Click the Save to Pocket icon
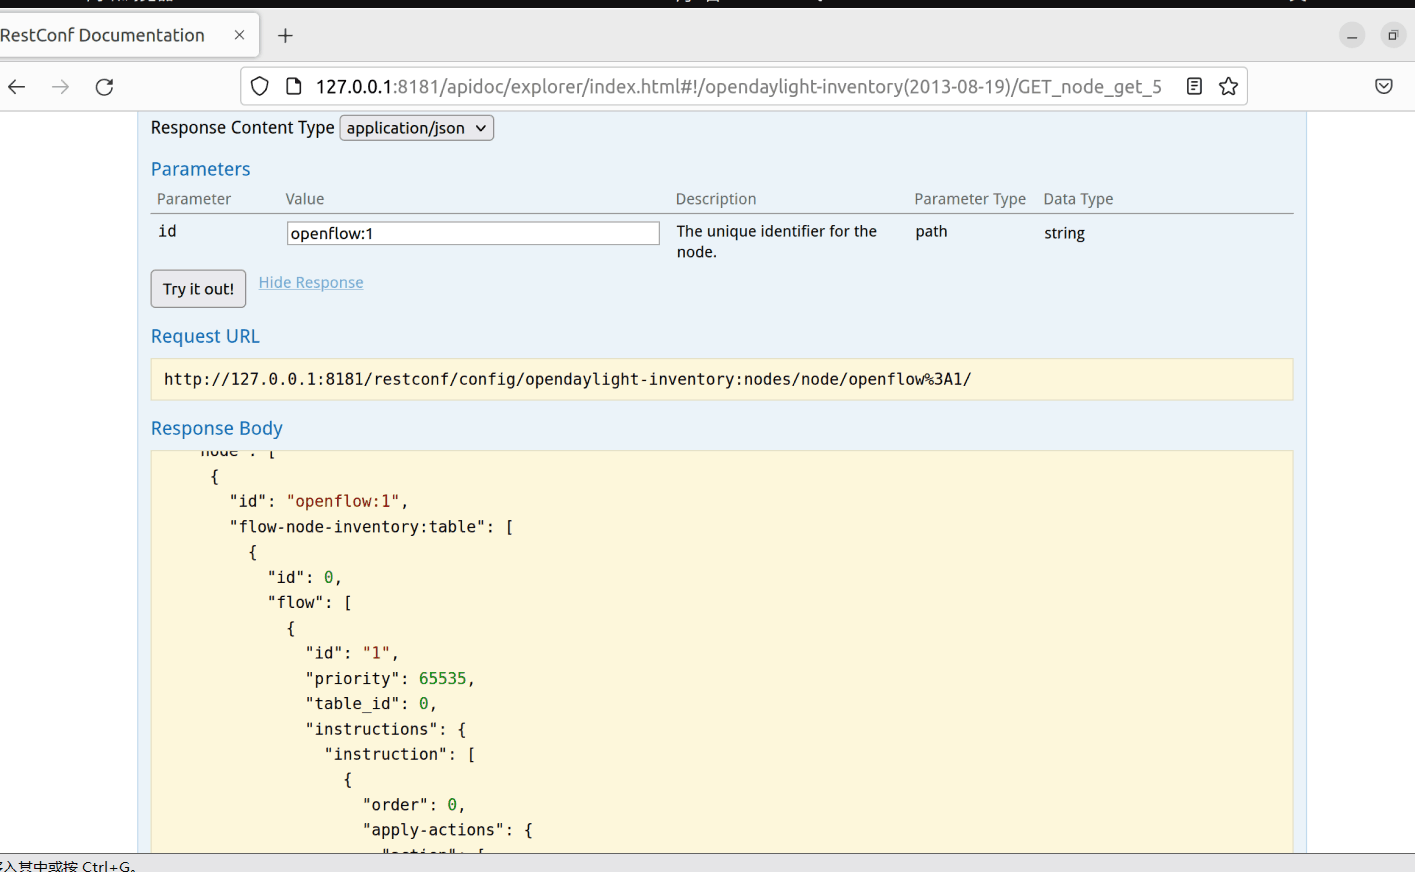Viewport: 1415px width, 872px height. tap(1384, 87)
